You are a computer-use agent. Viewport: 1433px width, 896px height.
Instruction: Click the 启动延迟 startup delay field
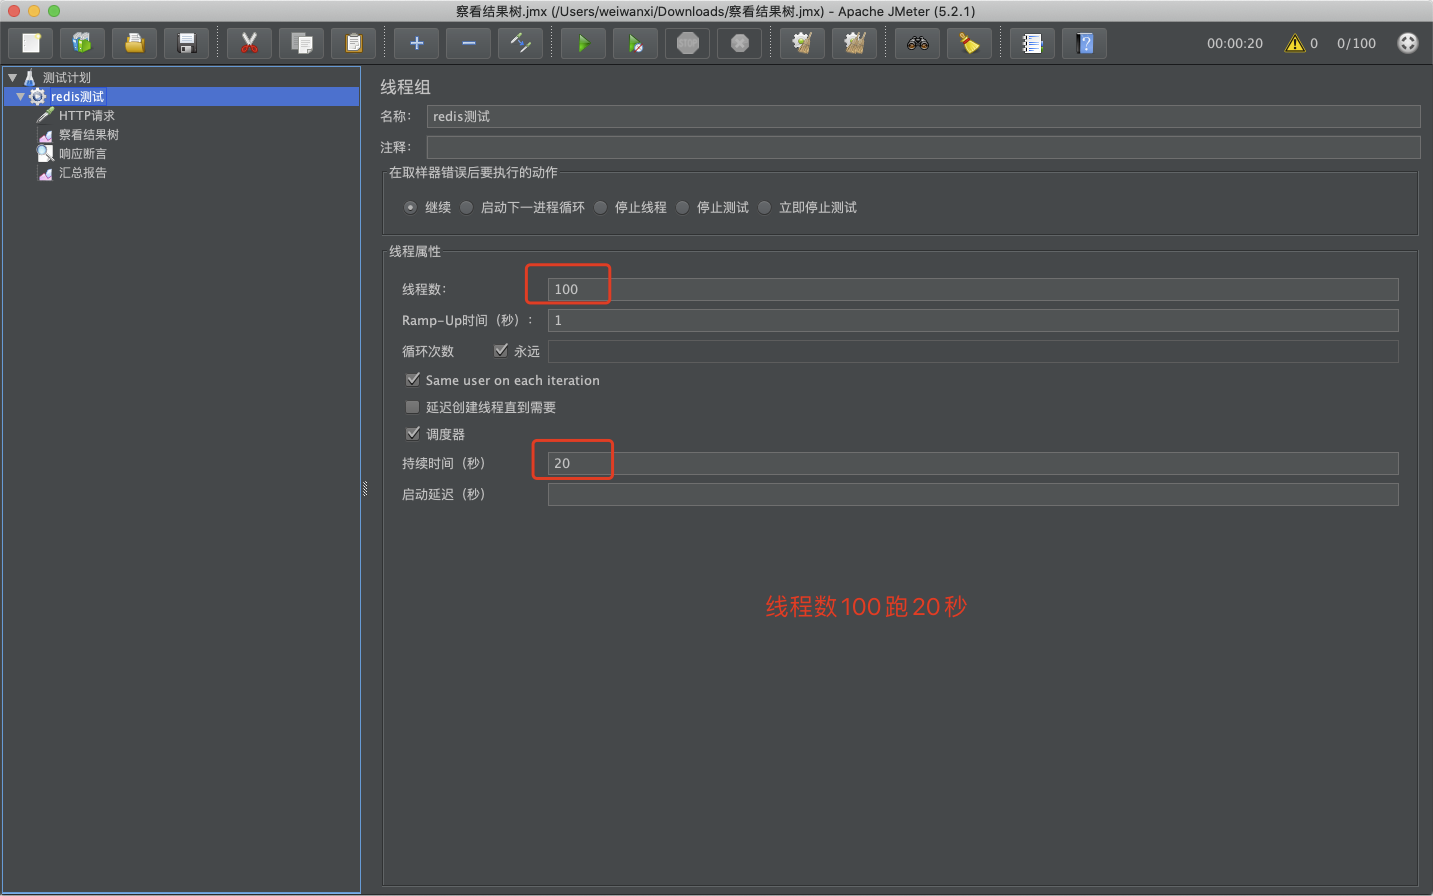[973, 494]
